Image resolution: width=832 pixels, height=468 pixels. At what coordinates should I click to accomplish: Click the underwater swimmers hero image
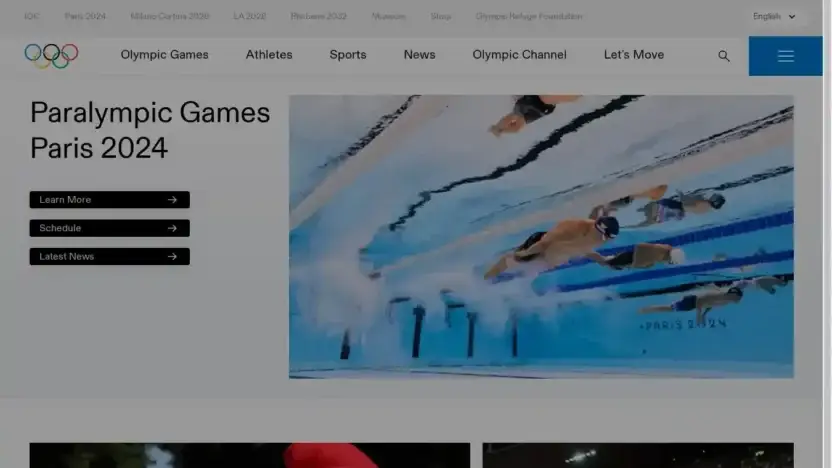[541, 237]
